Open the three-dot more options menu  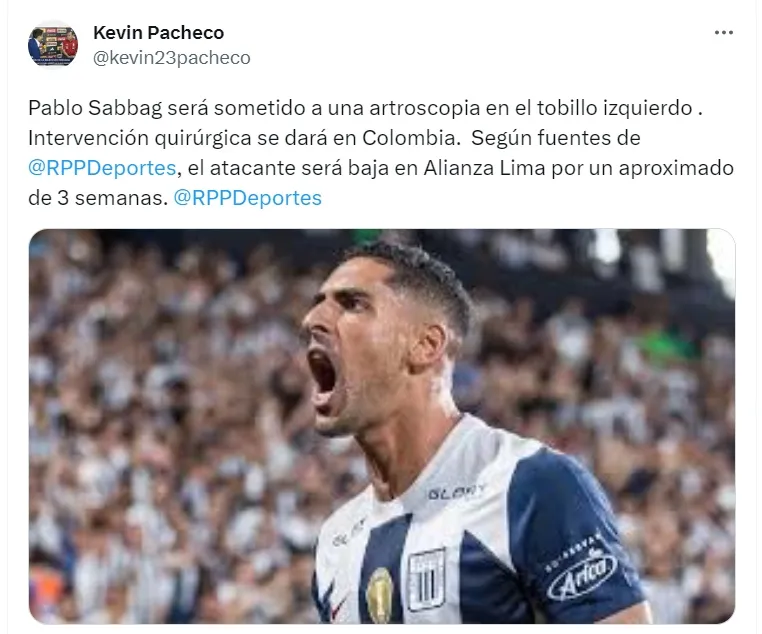[724, 33]
